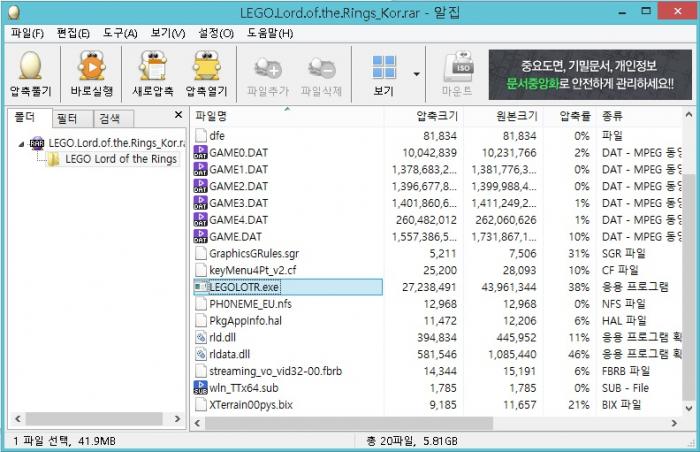The image size is (700, 452).
Task: Click folder panel scroll-left arrow
Action: coord(18,419)
